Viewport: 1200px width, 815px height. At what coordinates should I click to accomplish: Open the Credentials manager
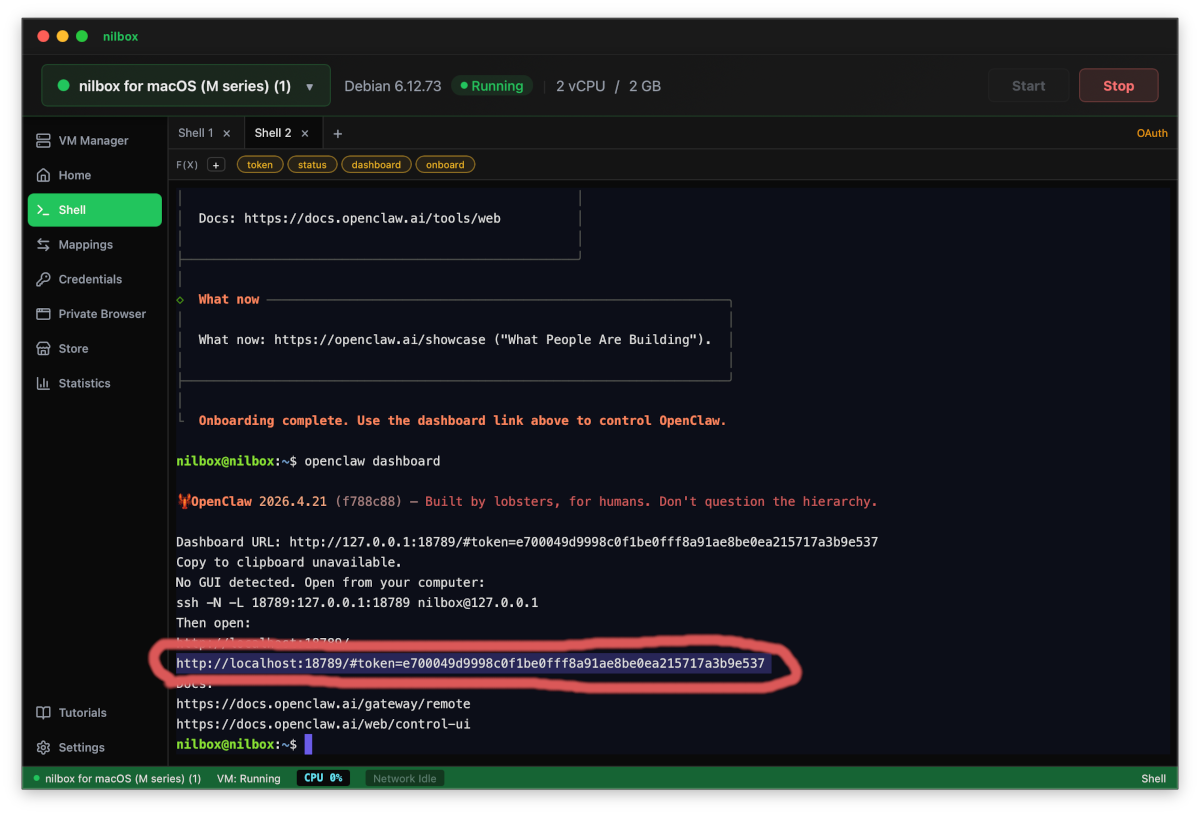(x=90, y=279)
